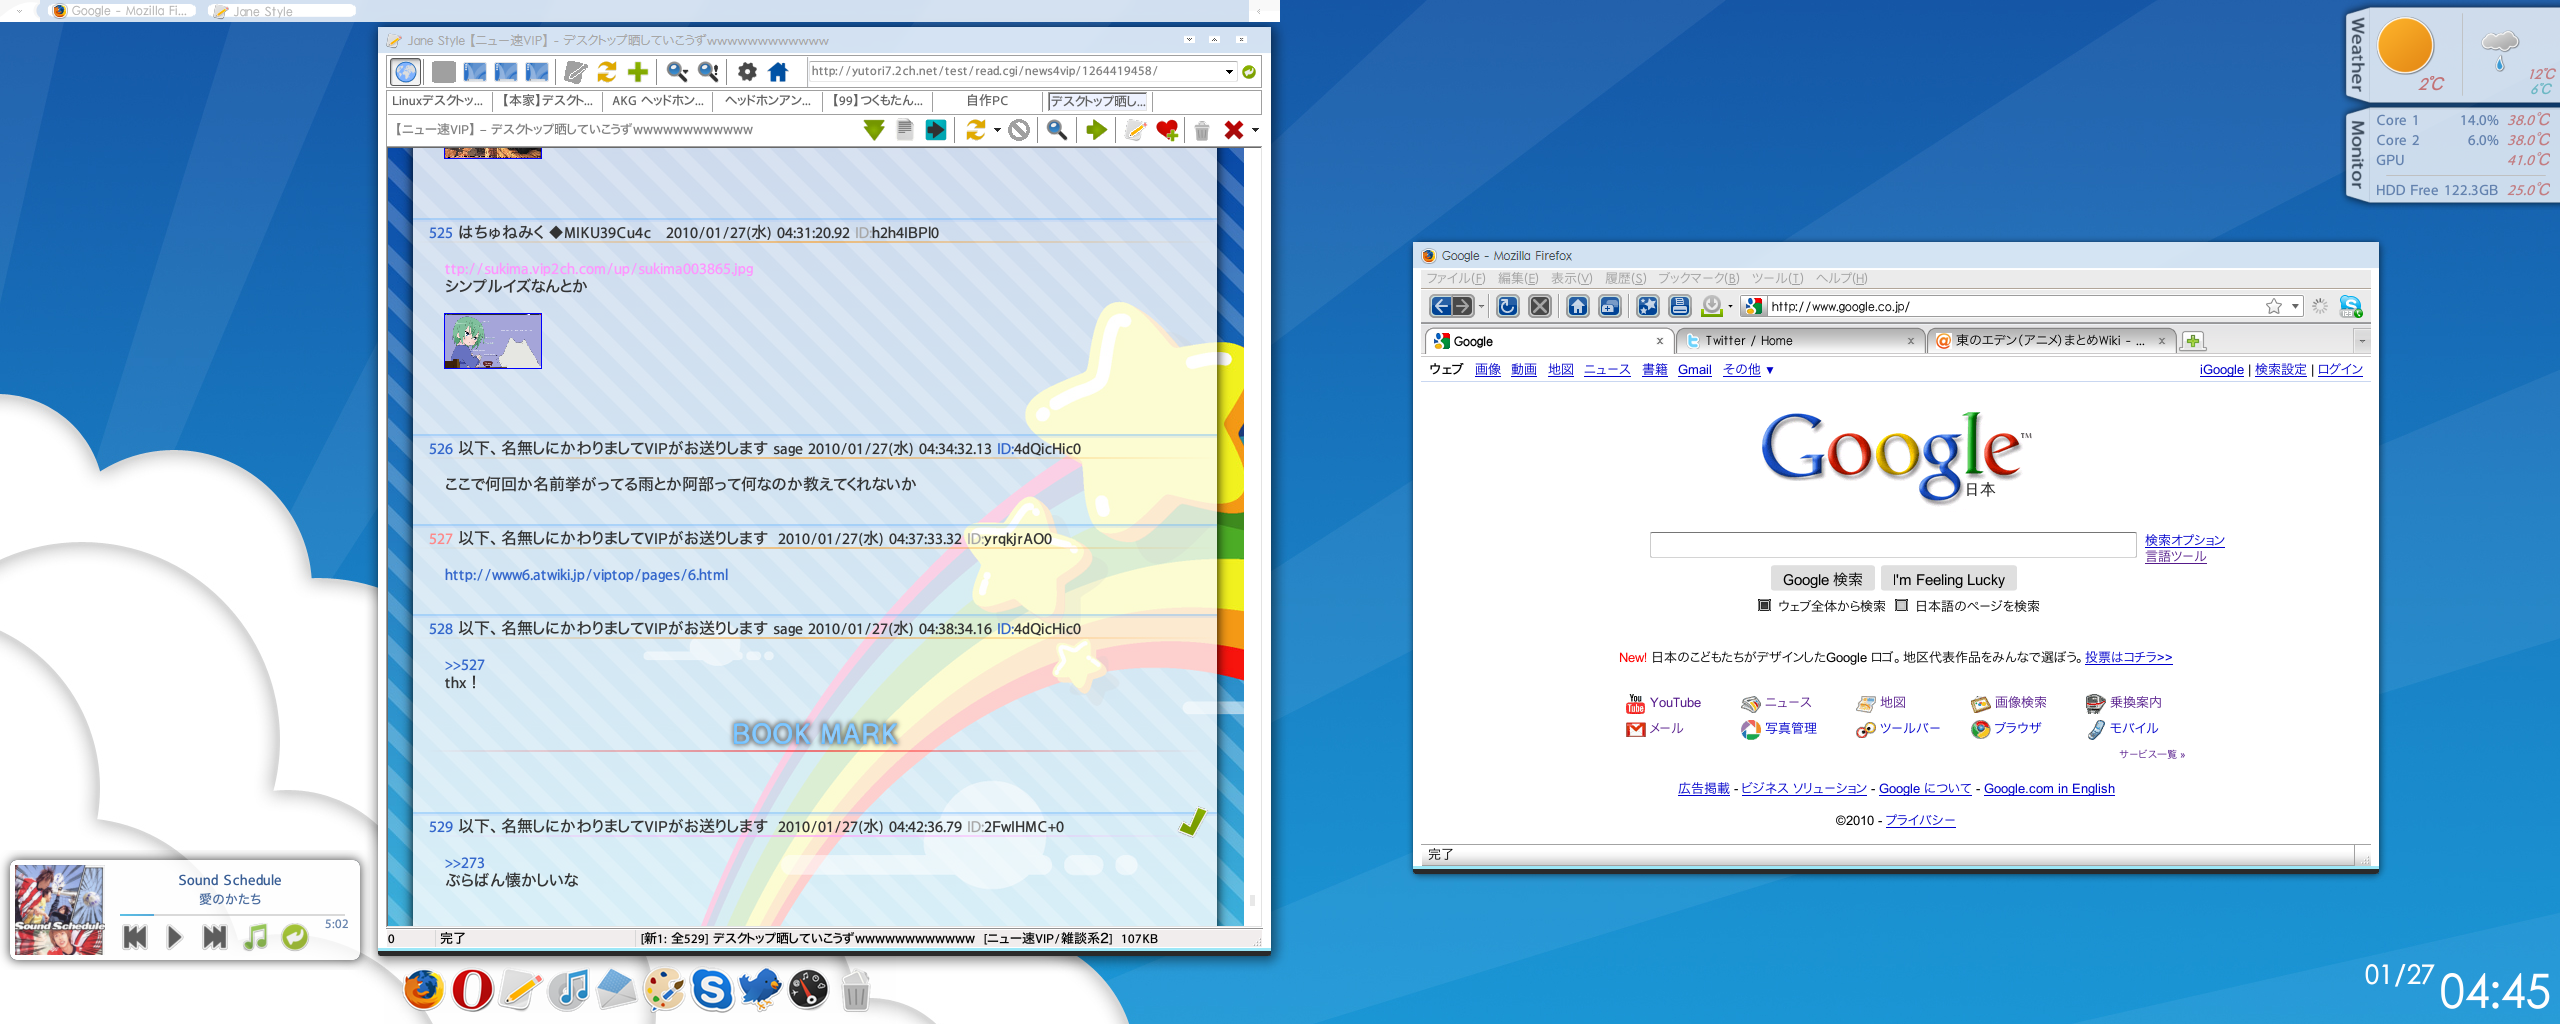Click the magnifier search icon in thread toolbar
2560x1024 pixels.
tap(1056, 130)
